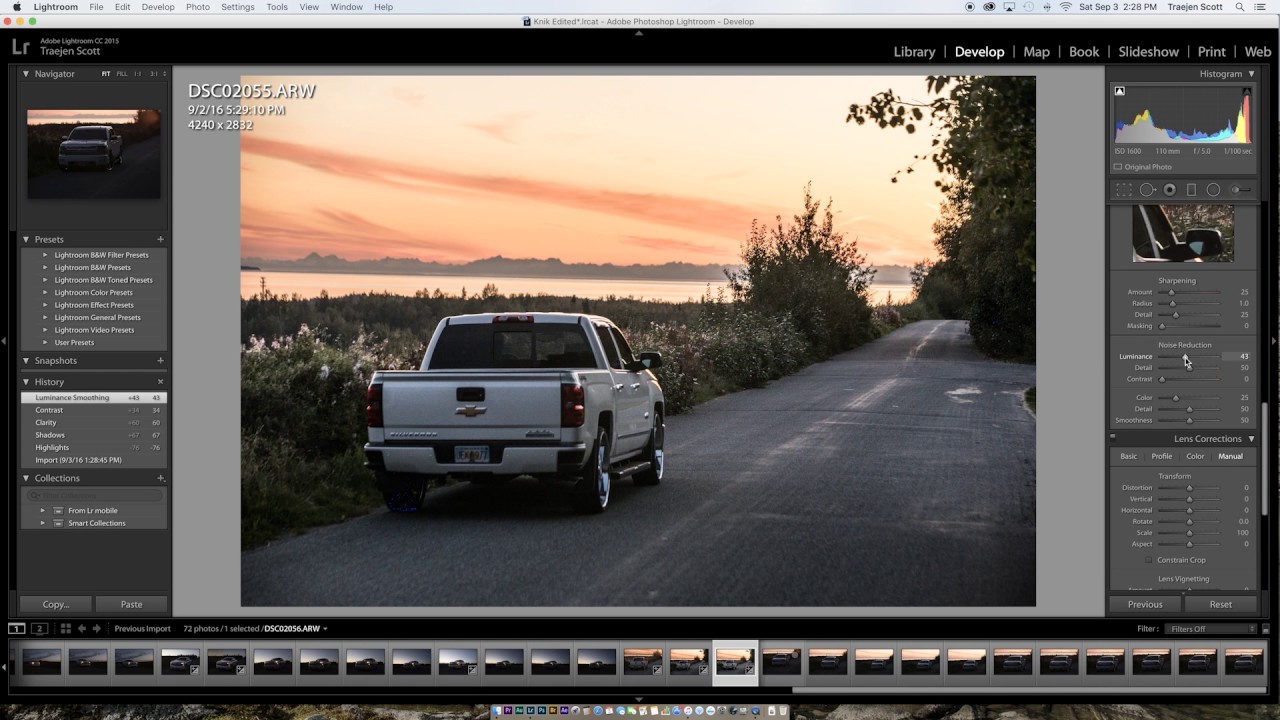This screenshot has width=1280, height=720.
Task: Open the Manual tab in Lens Corrections
Action: point(1230,456)
